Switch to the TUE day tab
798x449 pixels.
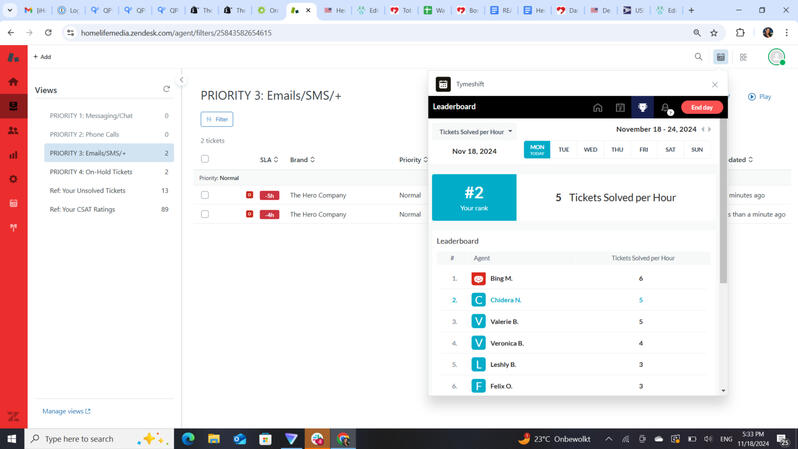click(x=563, y=150)
